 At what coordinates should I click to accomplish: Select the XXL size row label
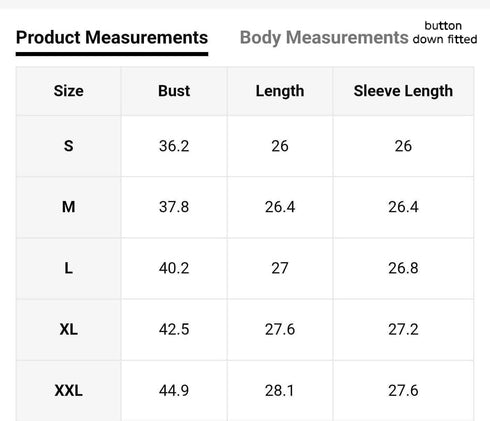tap(69, 391)
